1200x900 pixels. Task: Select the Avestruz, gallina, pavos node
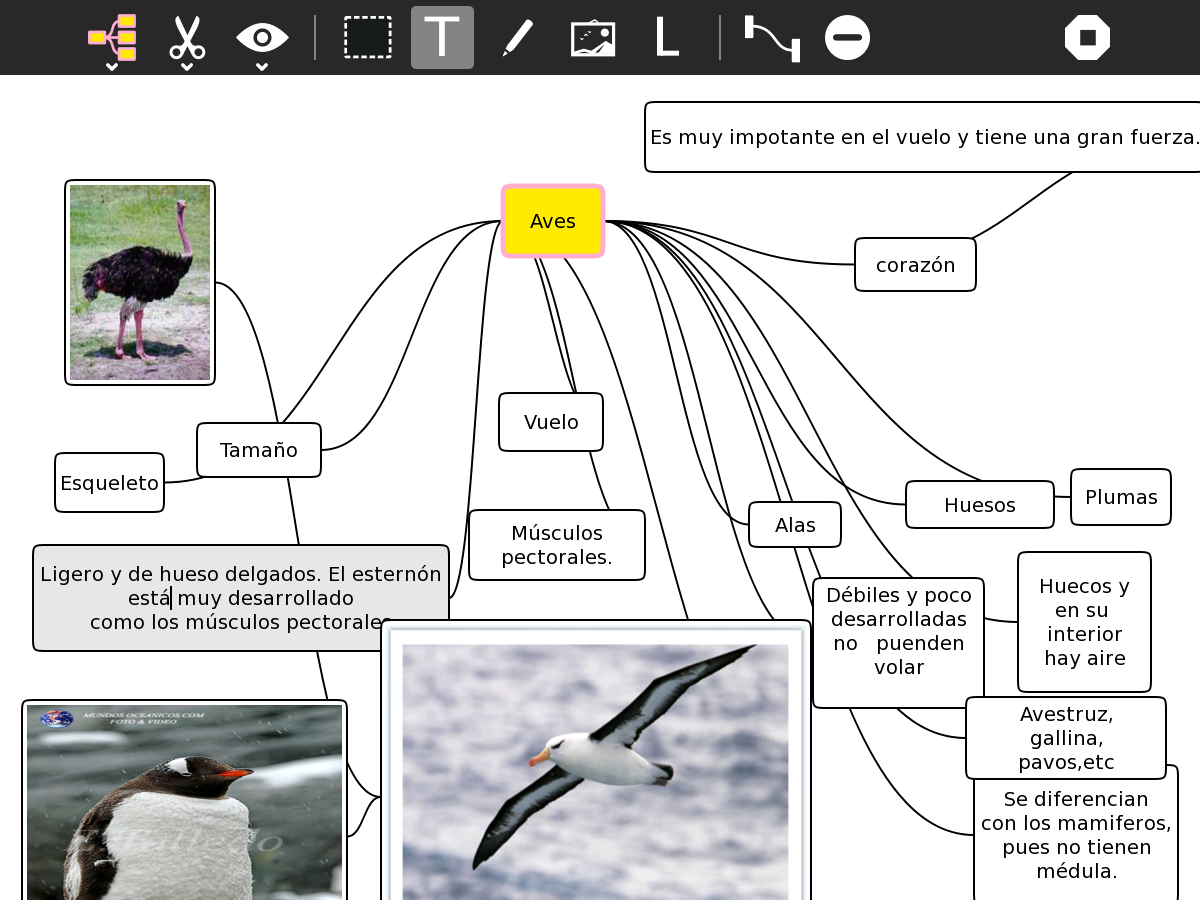point(1066,738)
